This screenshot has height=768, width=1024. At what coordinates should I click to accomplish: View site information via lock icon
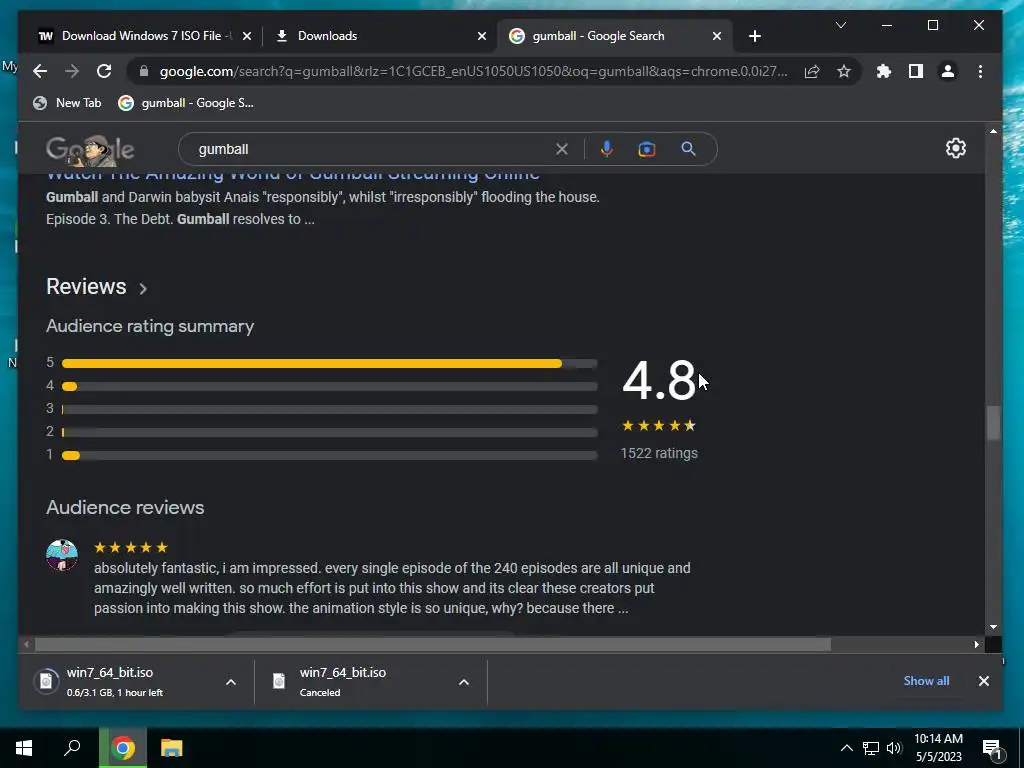144,71
